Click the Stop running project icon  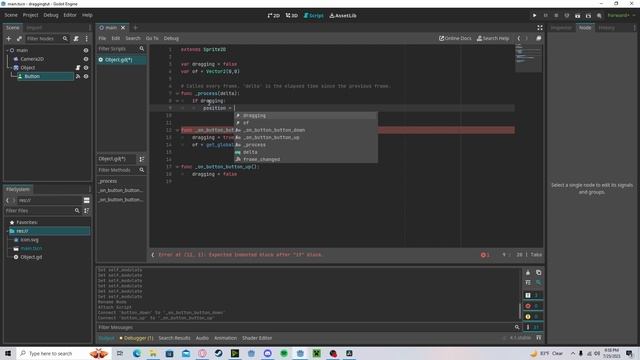pos(556,16)
